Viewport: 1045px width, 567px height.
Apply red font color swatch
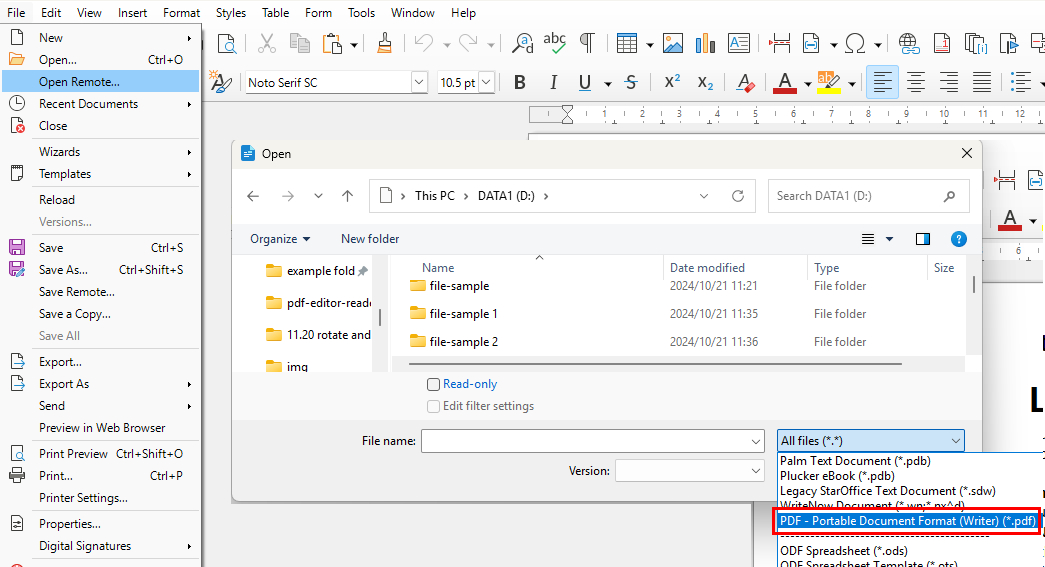point(785,83)
